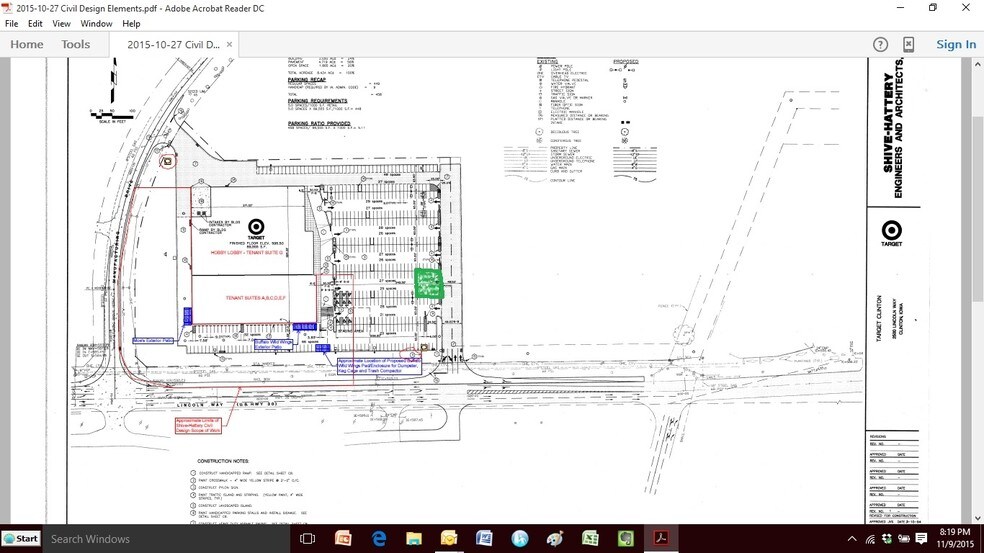The width and height of the screenshot is (984, 553).
Task: Open the Edit menu
Action: click(35, 23)
